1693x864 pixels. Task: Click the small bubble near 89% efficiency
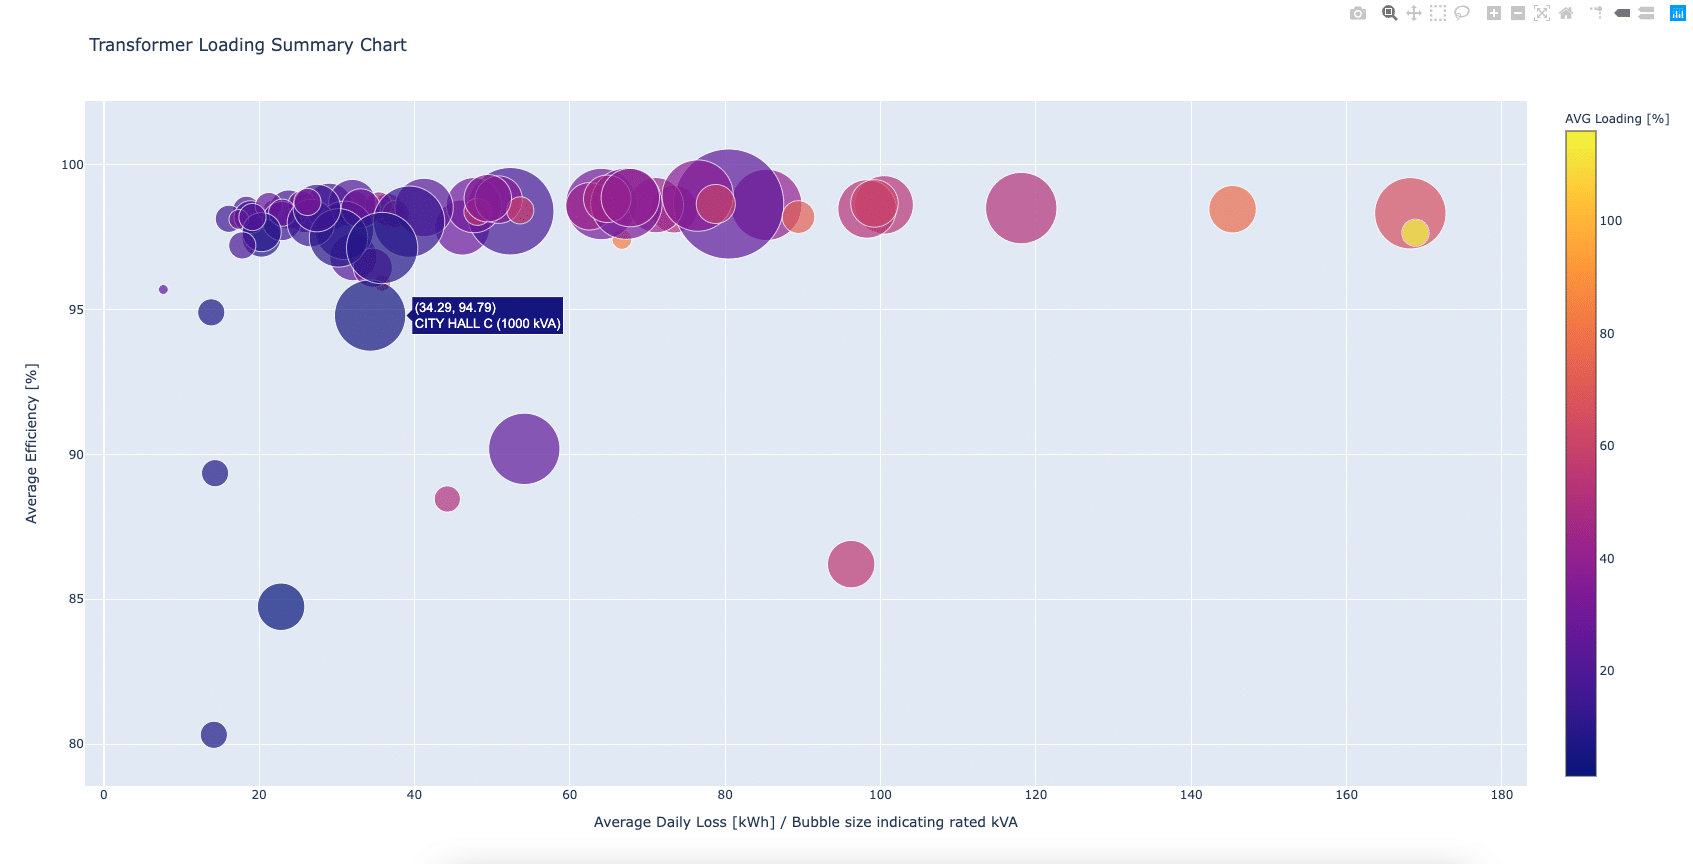[x=215, y=473]
